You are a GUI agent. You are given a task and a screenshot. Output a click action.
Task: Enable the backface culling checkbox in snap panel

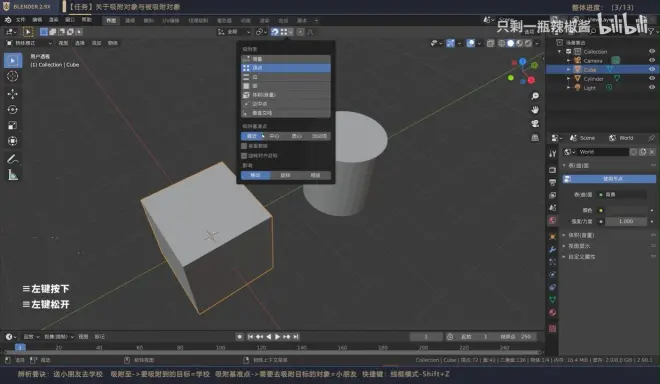[244, 146]
